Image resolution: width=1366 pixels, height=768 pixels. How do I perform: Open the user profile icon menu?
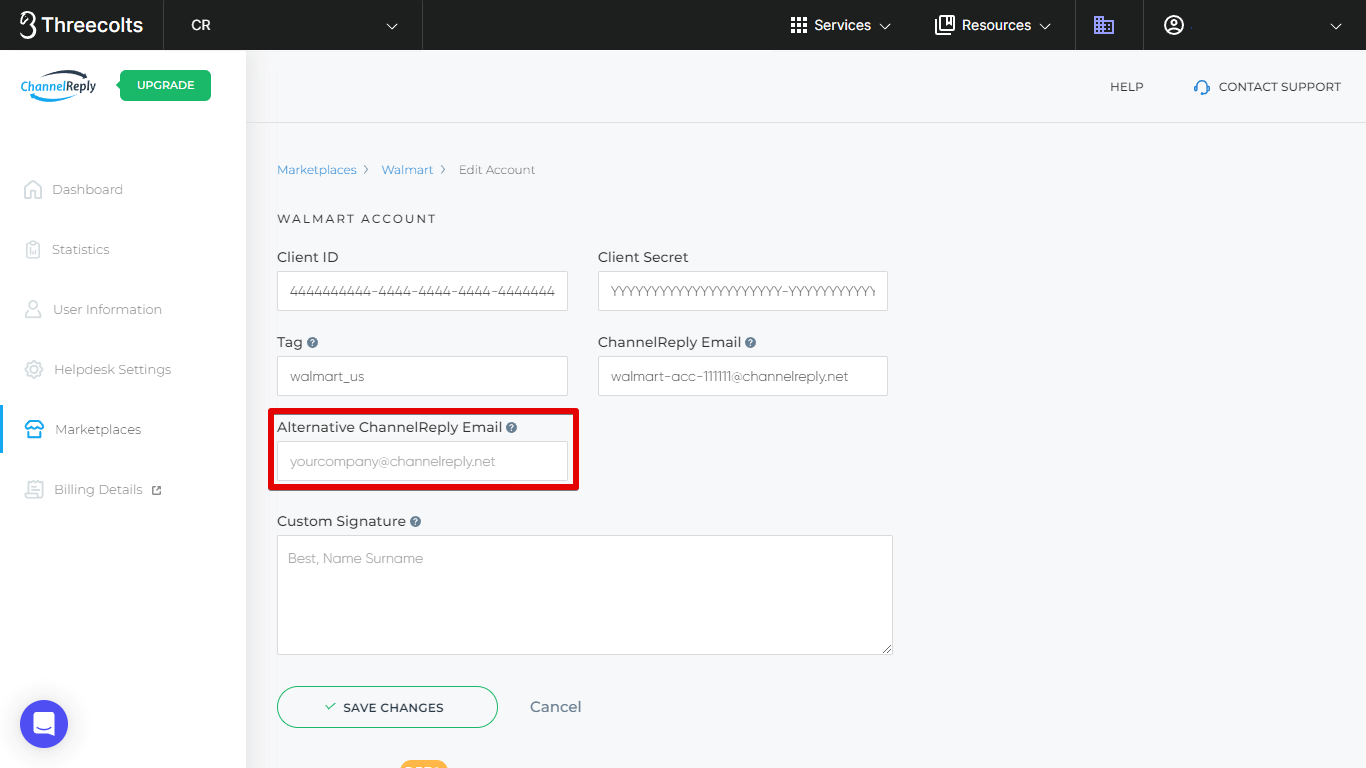[1174, 25]
